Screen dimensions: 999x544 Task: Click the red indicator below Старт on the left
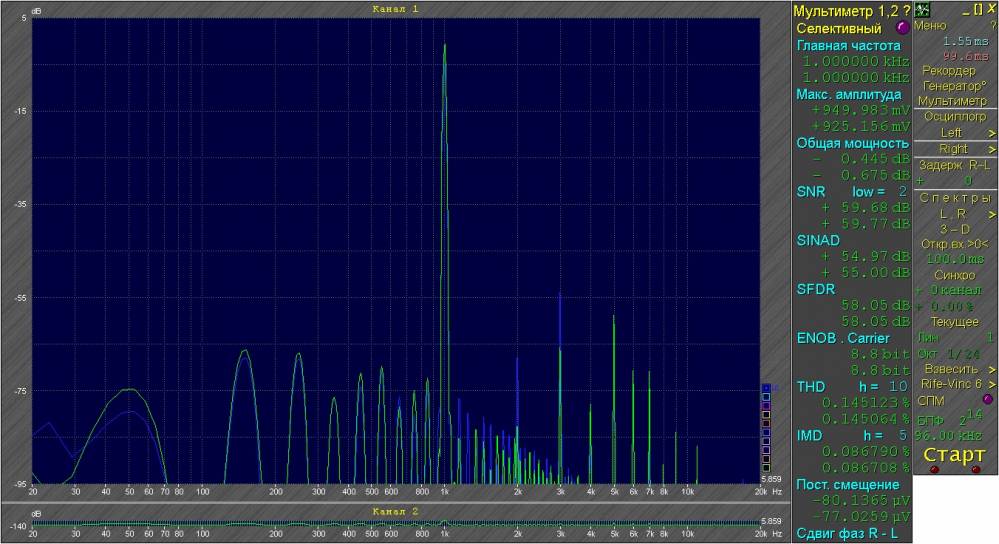click(934, 469)
